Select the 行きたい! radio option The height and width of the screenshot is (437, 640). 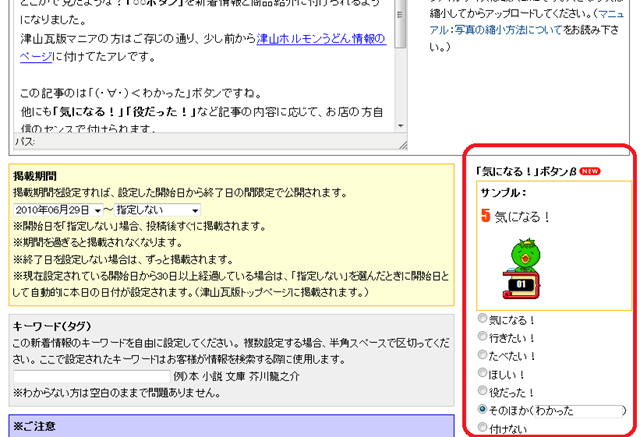click(485, 338)
